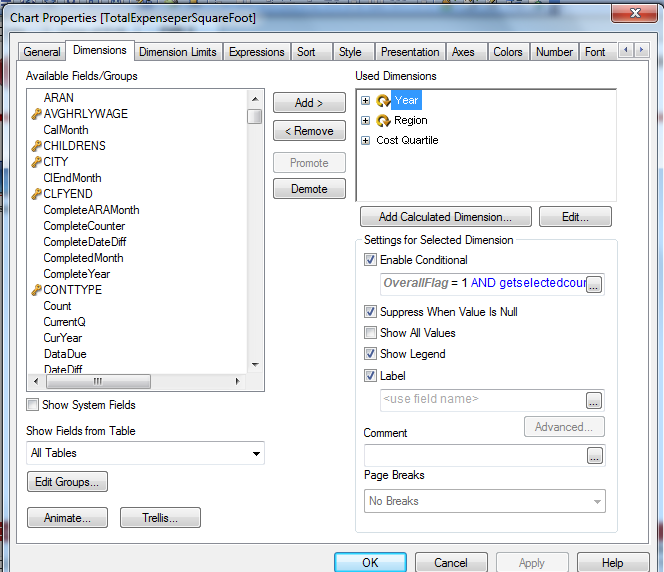Image resolution: width=664 pixels, height=572 pixels.
Task: Click the horizontal scrollbar thumb in field list
Action: (x=98, y=381)
